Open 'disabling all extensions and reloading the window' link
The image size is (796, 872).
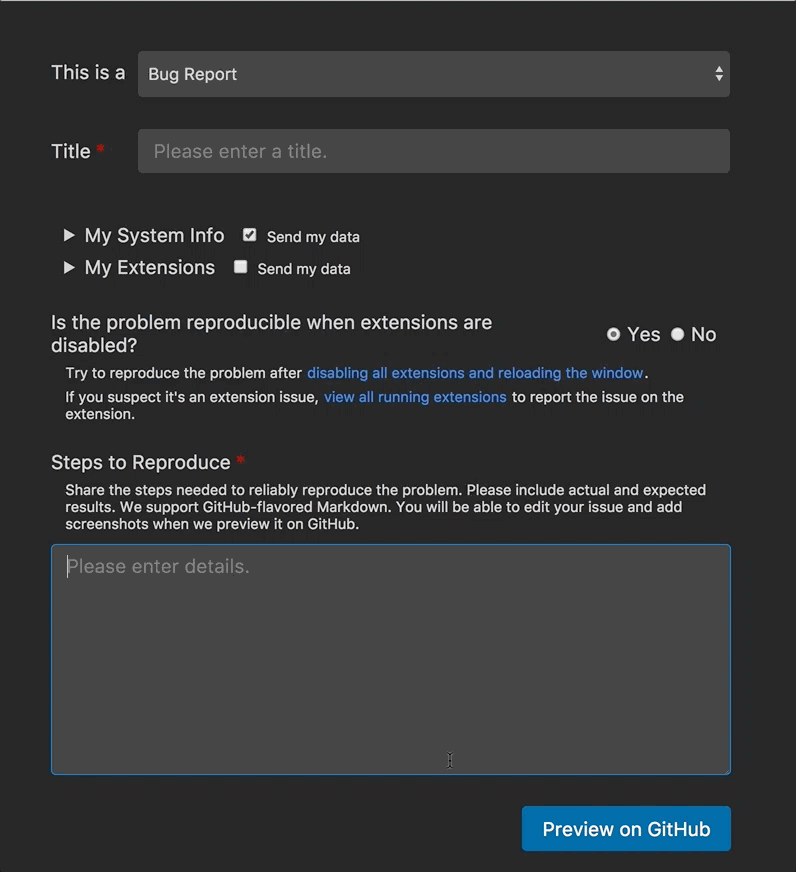pyautogui.click(x=475, y=373)
